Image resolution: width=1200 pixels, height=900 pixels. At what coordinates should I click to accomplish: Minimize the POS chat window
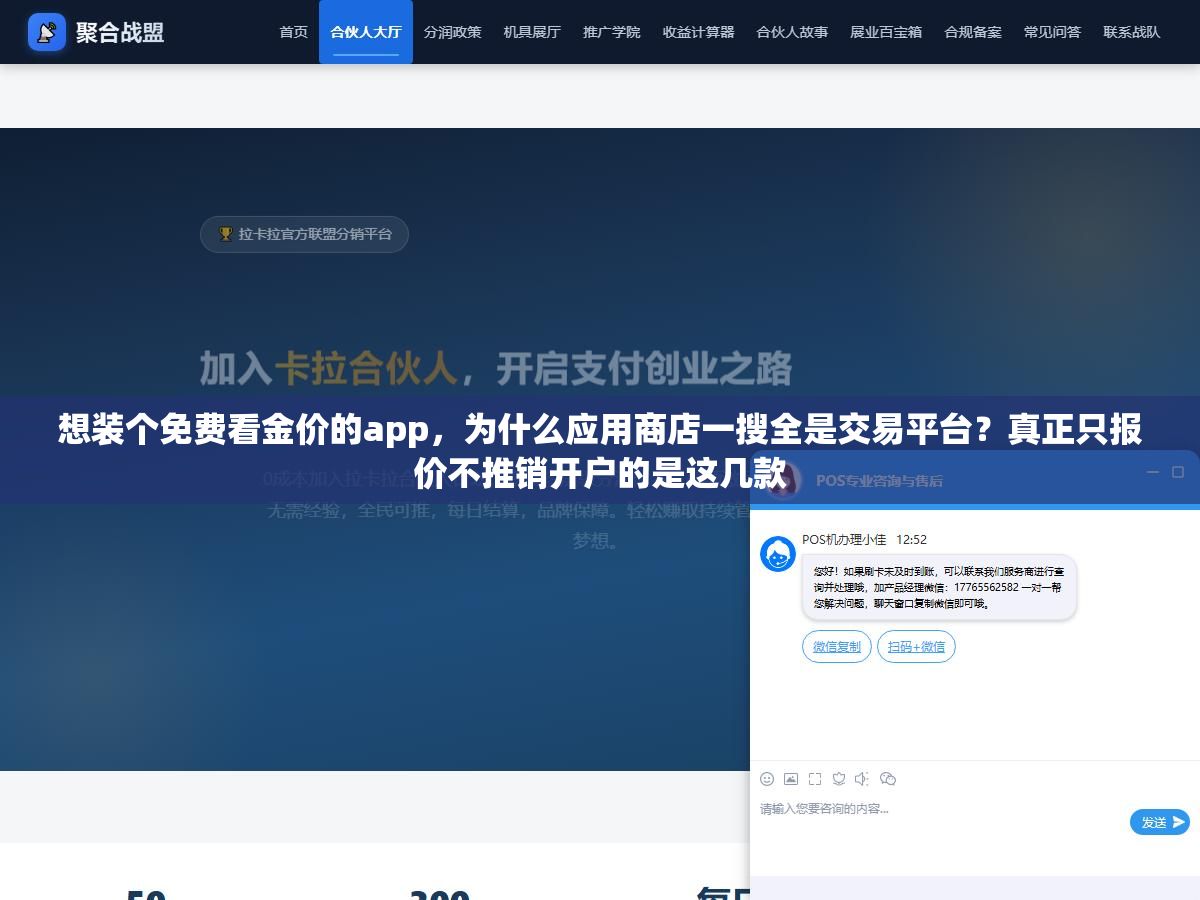pyautogui.click(x=1153, y=472)
